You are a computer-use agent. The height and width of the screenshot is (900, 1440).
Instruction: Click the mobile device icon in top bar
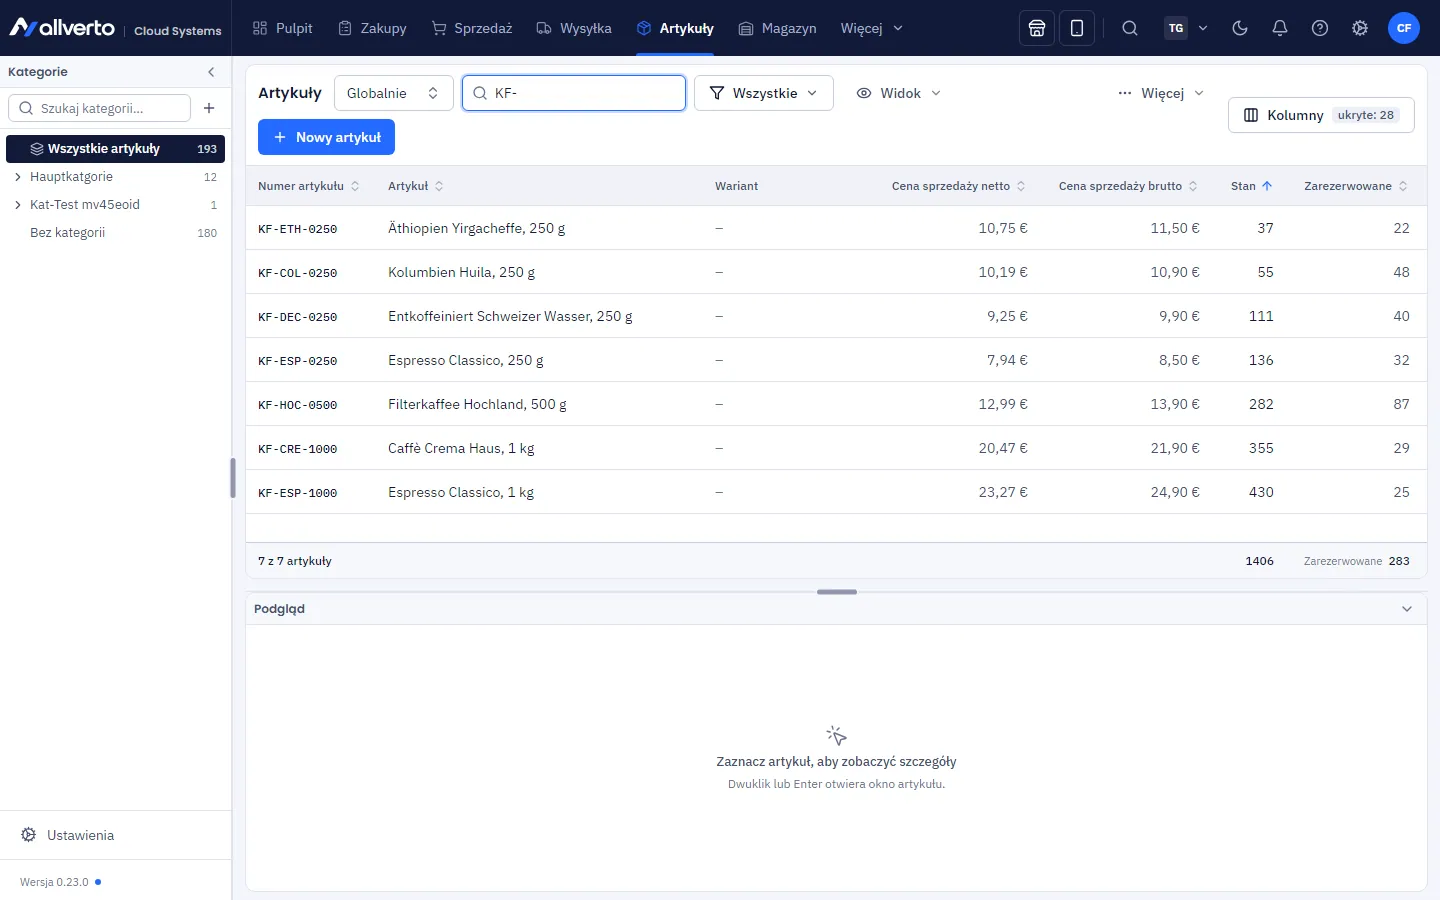coord(1077,28)
